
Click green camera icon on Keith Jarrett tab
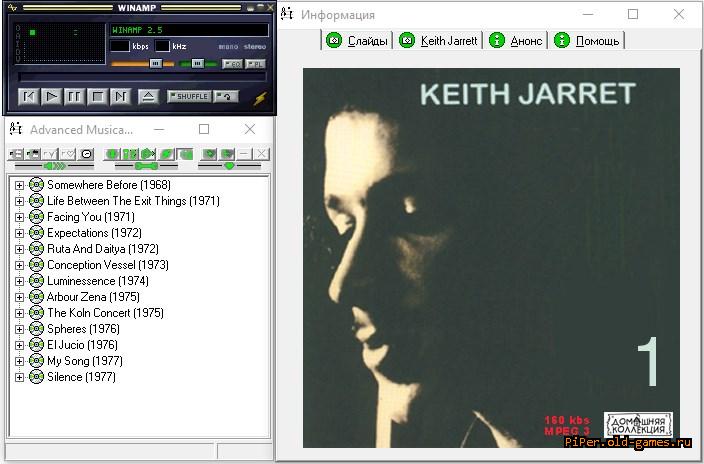407,40
